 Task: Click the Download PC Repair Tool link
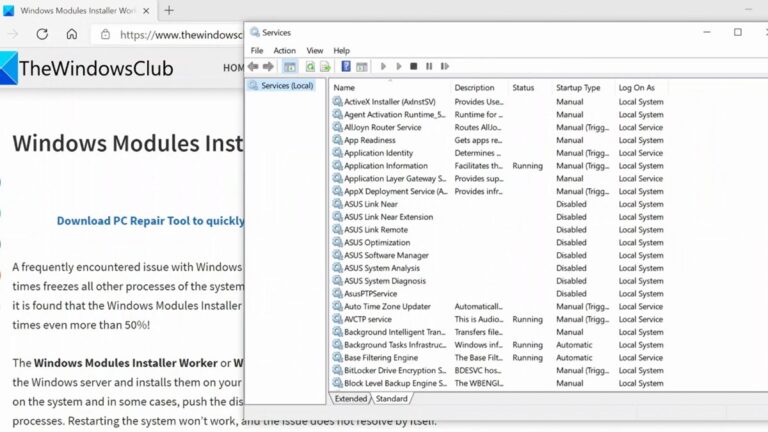tap(151, 221)
